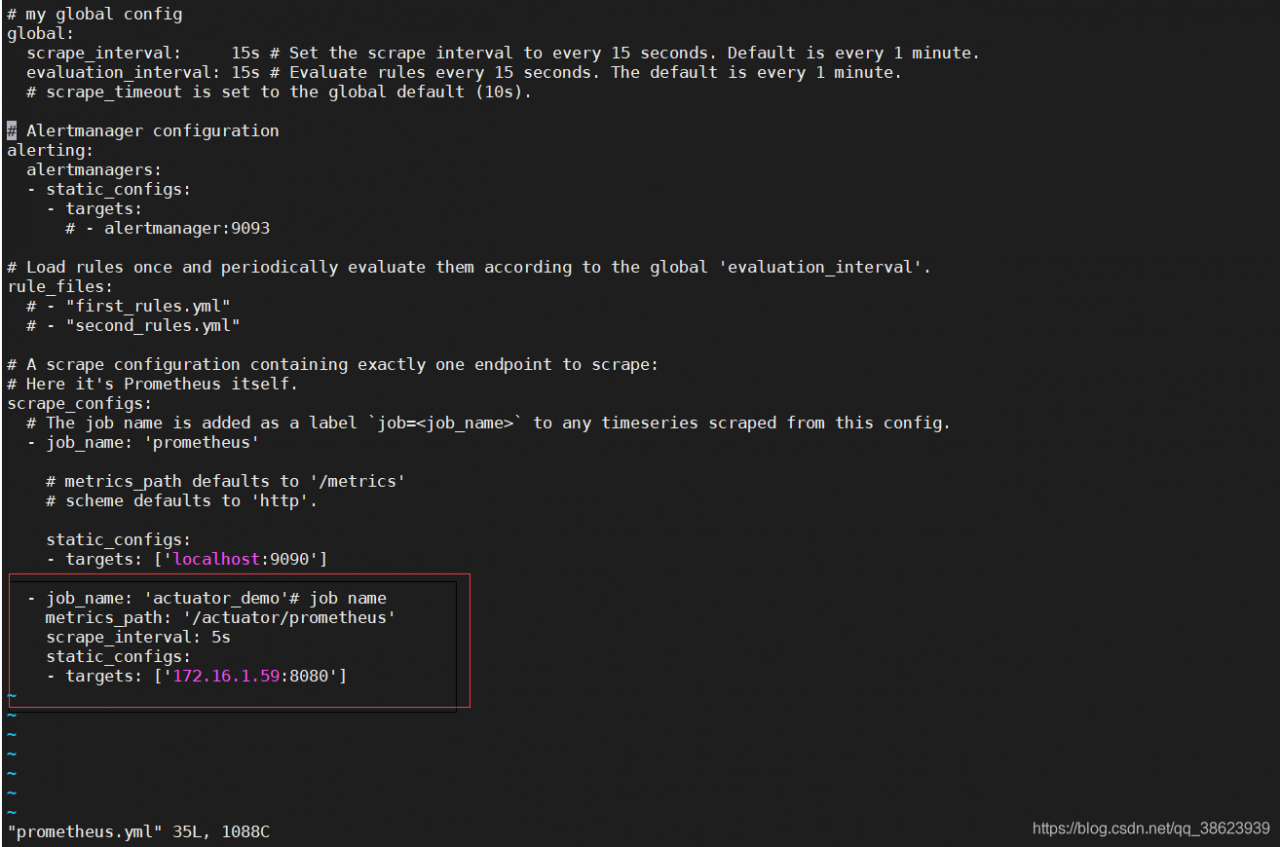The height and width of the screenshot is (847, 1280).
Task: Click the 'rule_files:' key
Action: tap(55, 287)
